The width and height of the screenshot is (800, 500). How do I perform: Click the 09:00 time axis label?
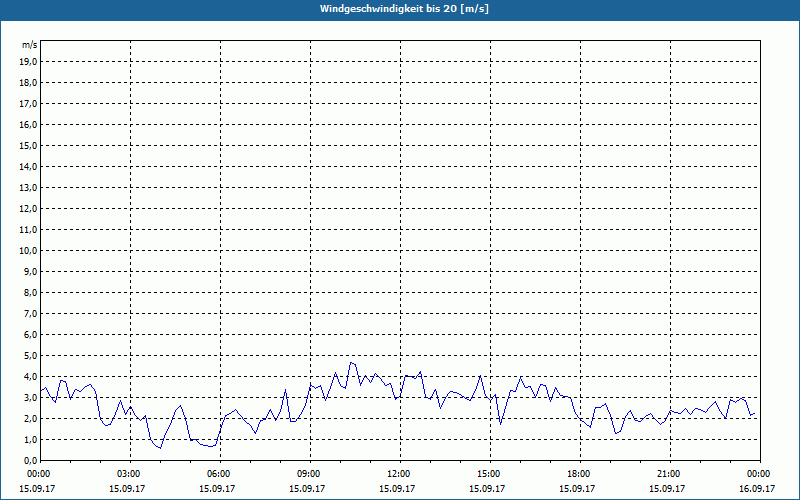[x=310, y=474]
